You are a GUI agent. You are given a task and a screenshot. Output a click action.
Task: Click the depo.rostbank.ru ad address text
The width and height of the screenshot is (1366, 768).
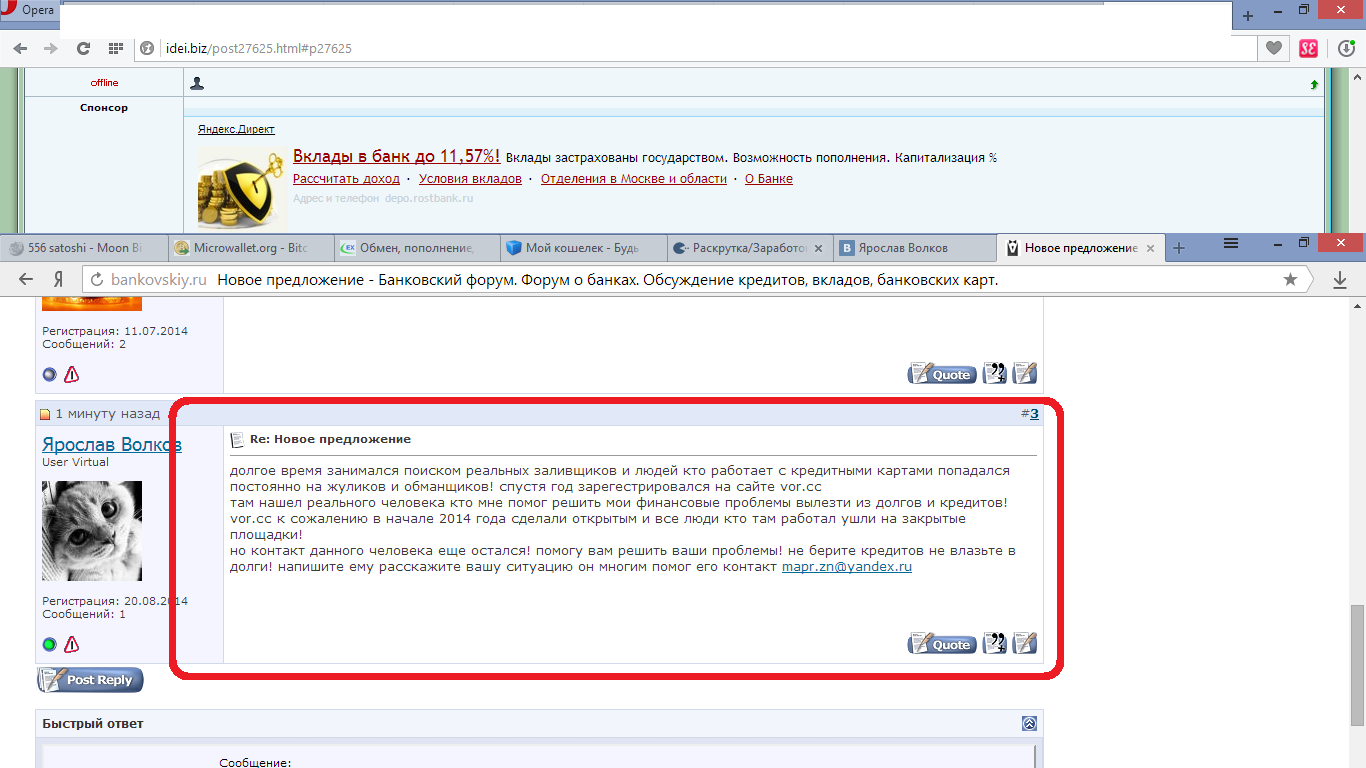[x=428, y=198]
